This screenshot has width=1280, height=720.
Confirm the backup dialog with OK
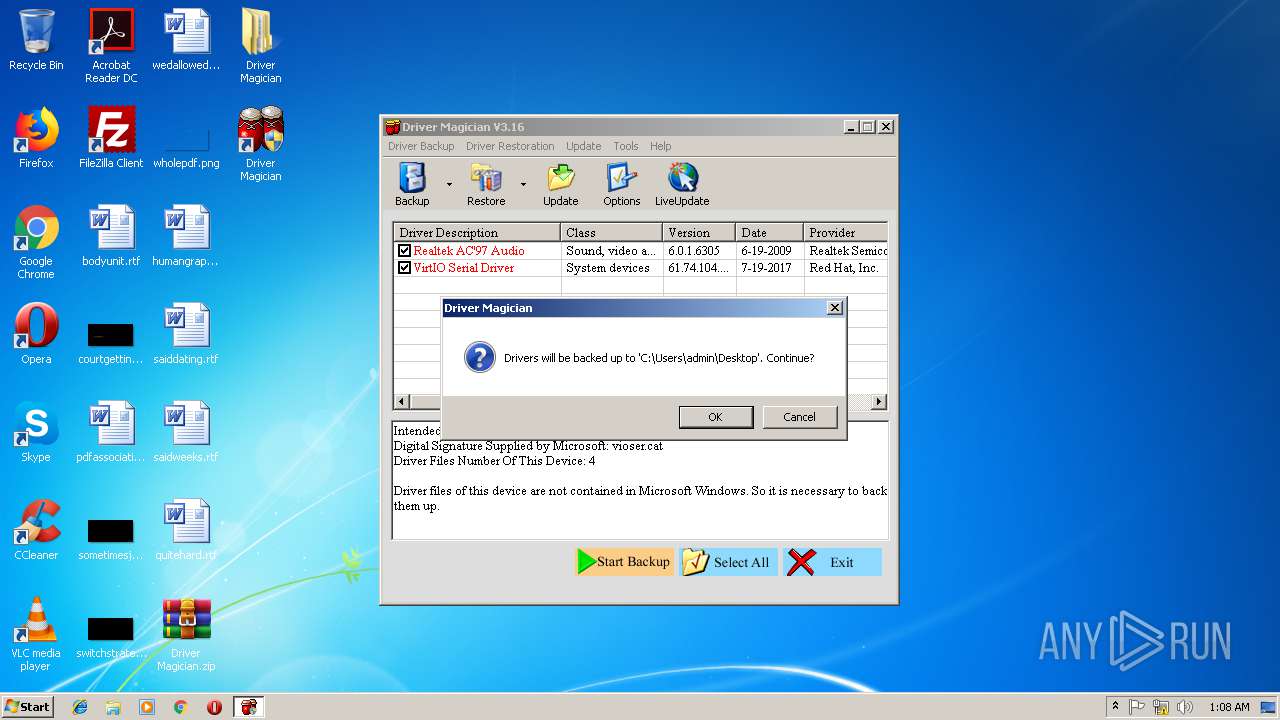tap(715, 417)
